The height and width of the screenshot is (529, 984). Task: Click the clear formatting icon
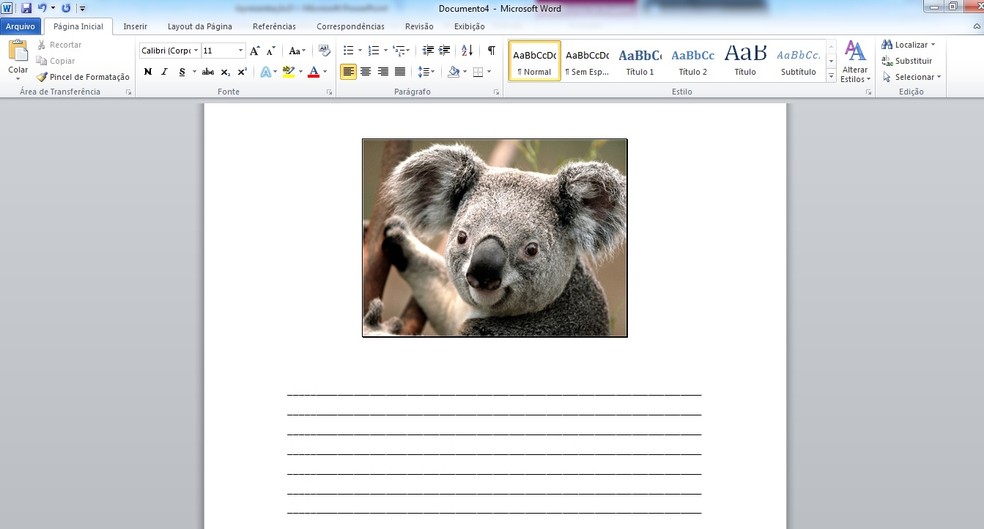324,50
